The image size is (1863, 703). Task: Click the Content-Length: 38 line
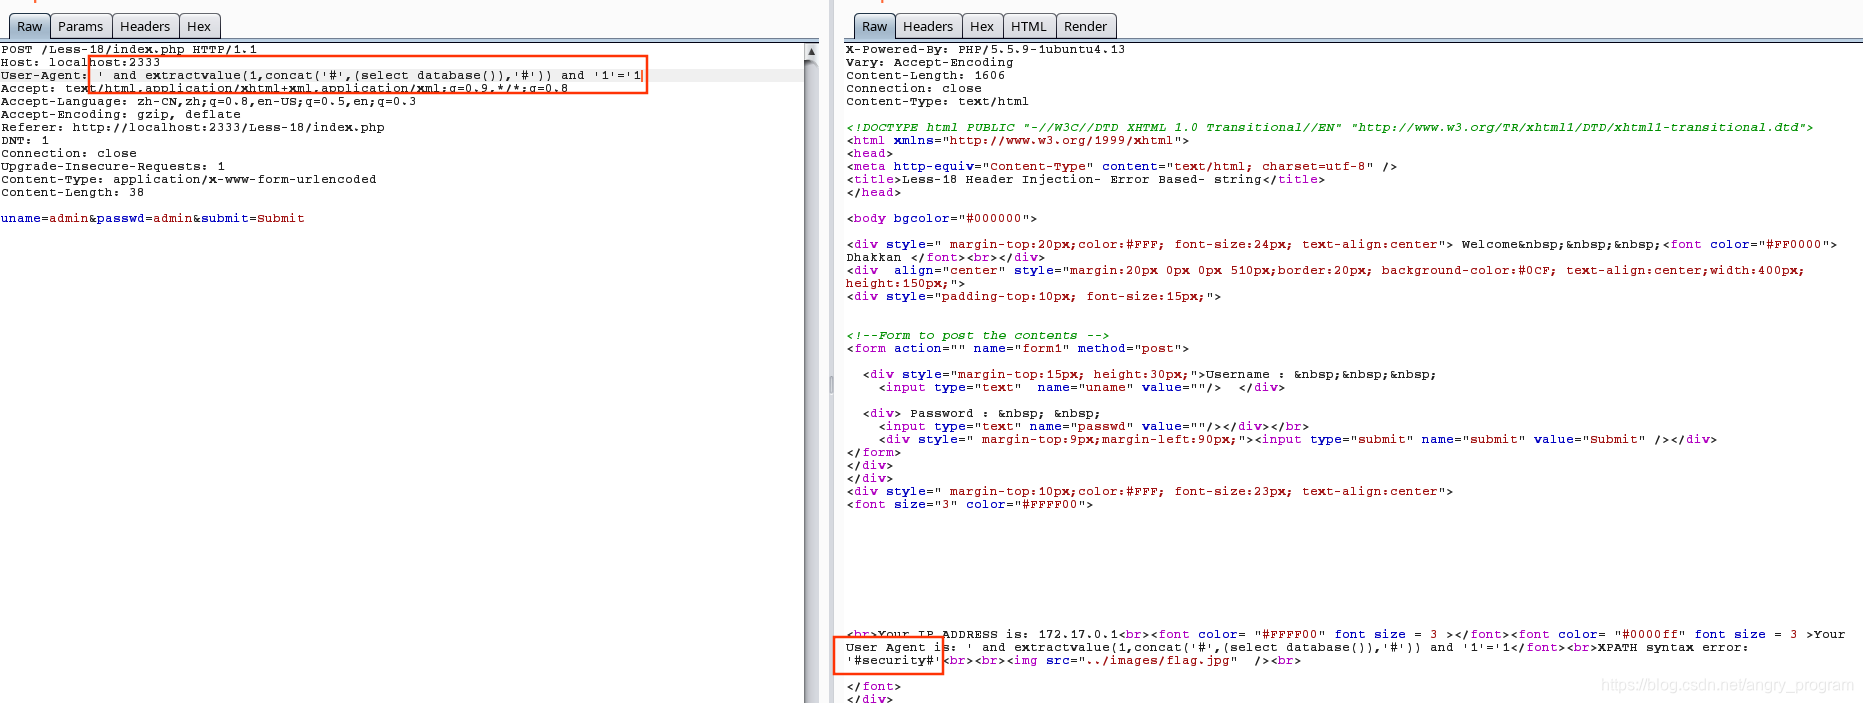(x=72, y=192)
